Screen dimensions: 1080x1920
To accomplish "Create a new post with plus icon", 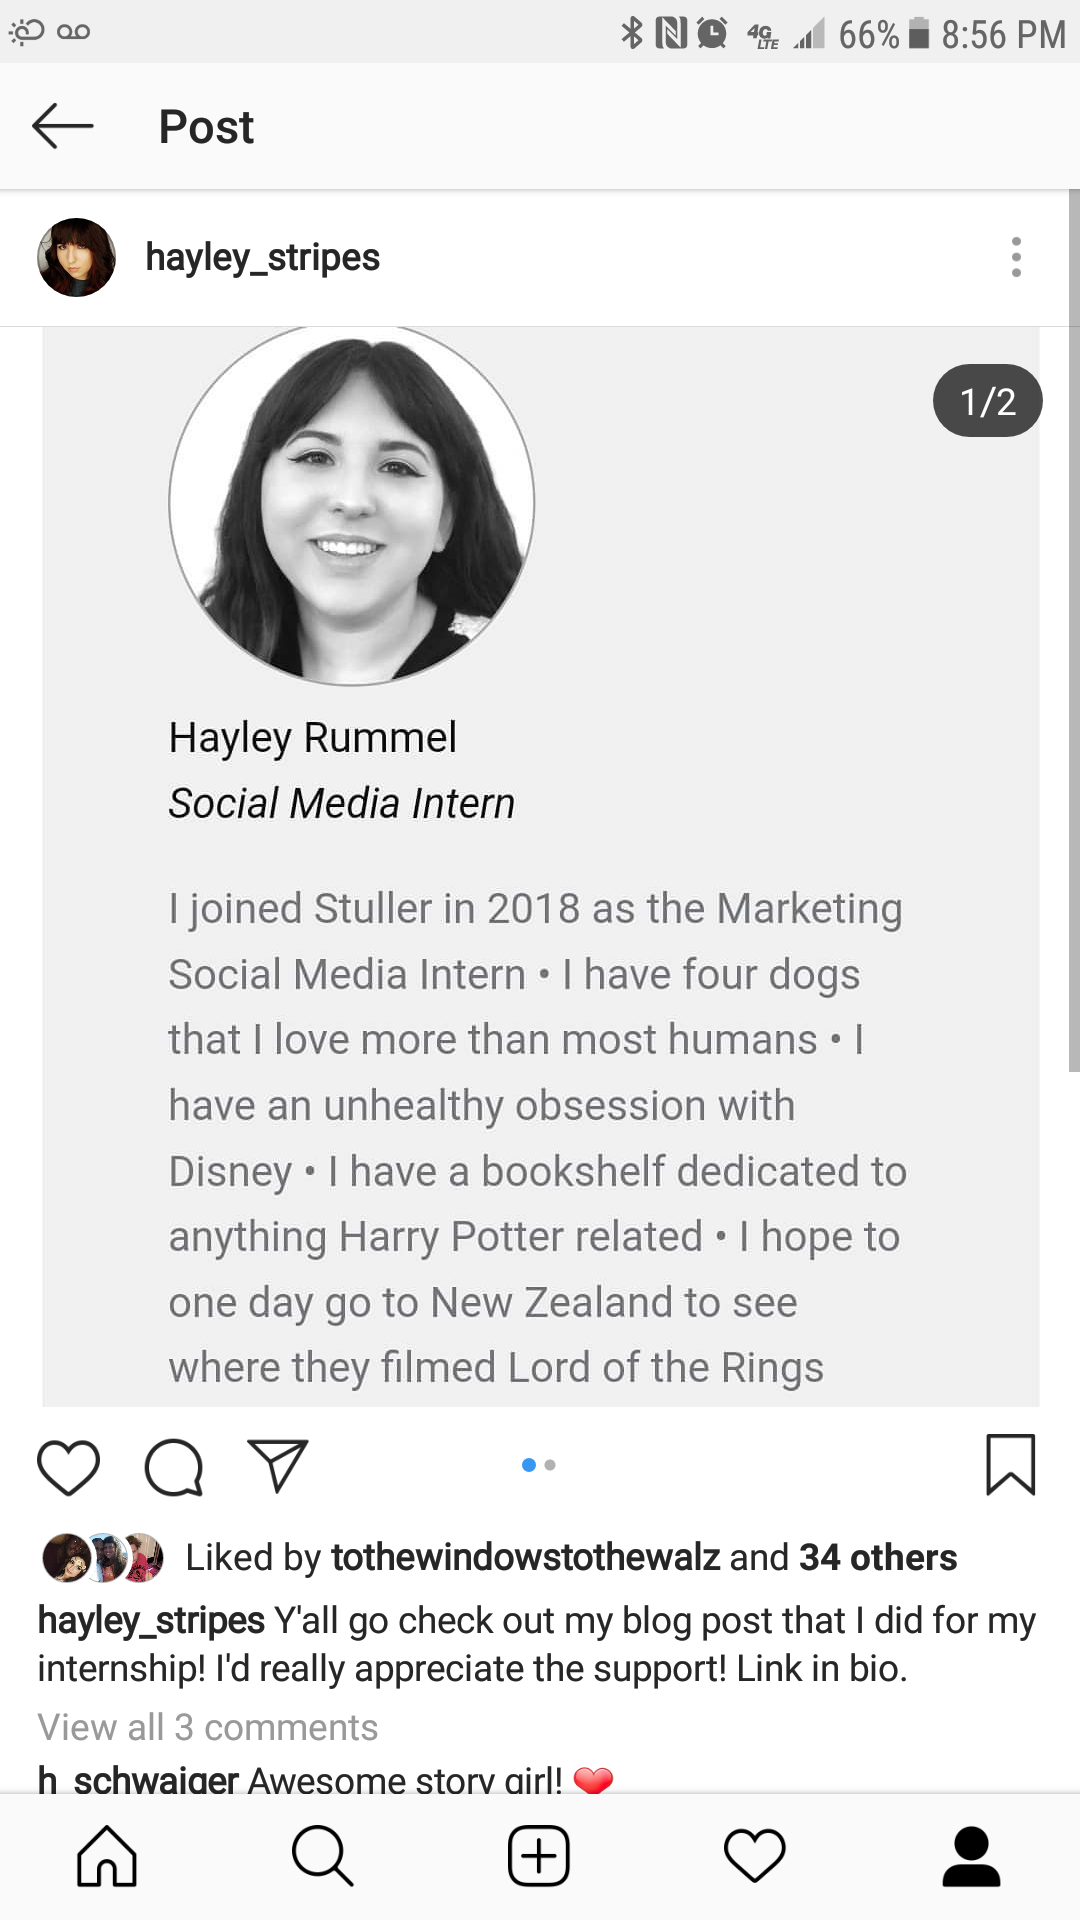I will (x=539, y=1856).
